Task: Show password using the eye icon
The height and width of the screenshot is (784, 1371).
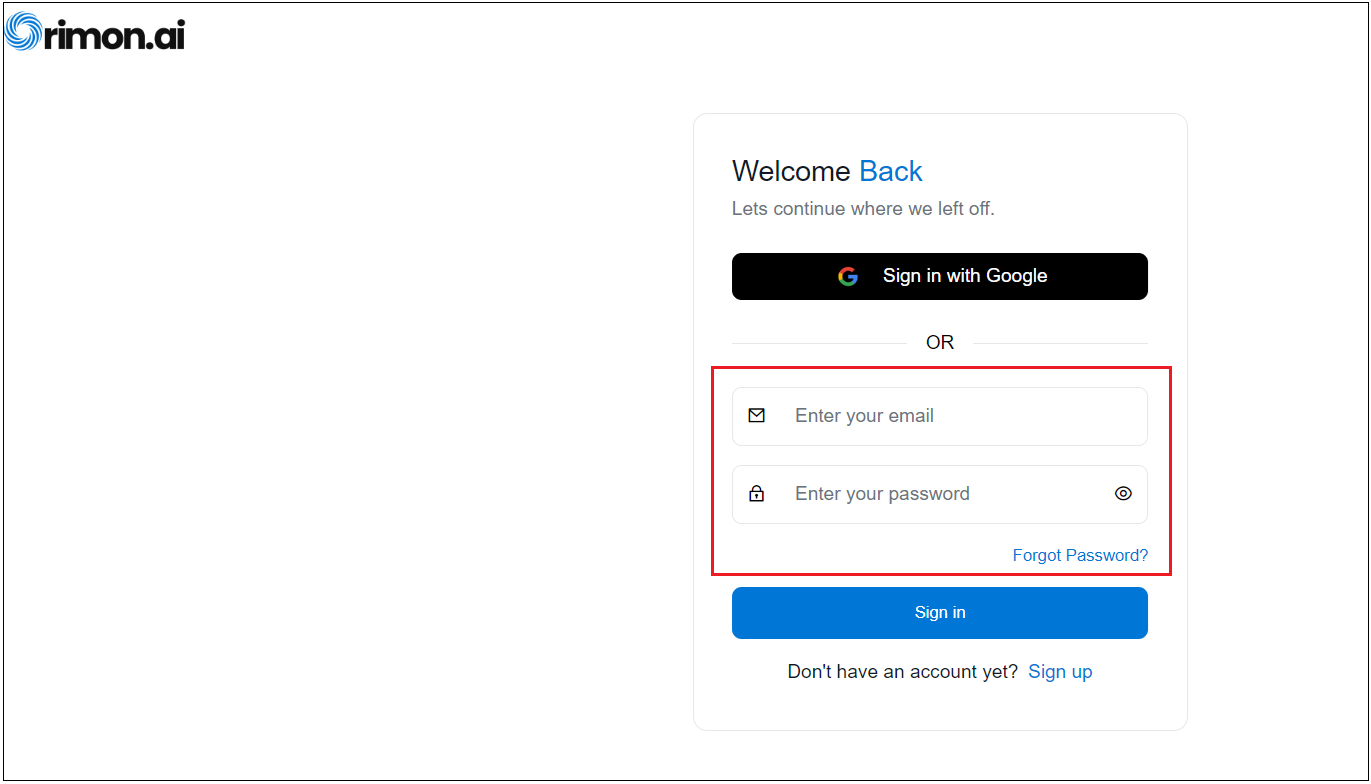Action: (1123, 493)
